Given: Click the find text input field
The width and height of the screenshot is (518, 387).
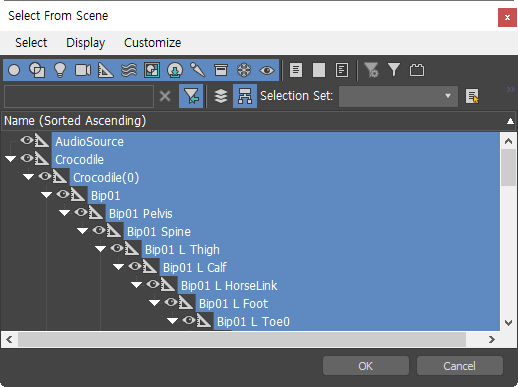Looking at the screenshot, I should tap(79, 96).
